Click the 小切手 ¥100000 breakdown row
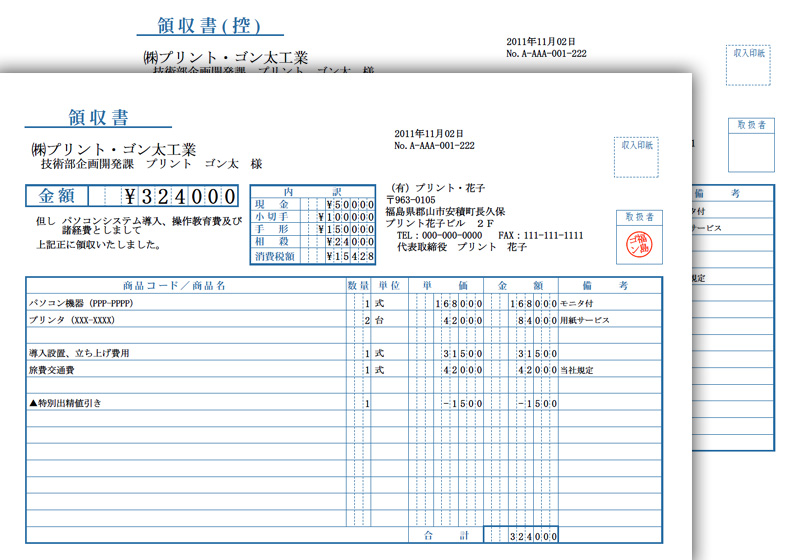Image resolution: width=800 pixels, height=560 pixels. click(313, 217)
